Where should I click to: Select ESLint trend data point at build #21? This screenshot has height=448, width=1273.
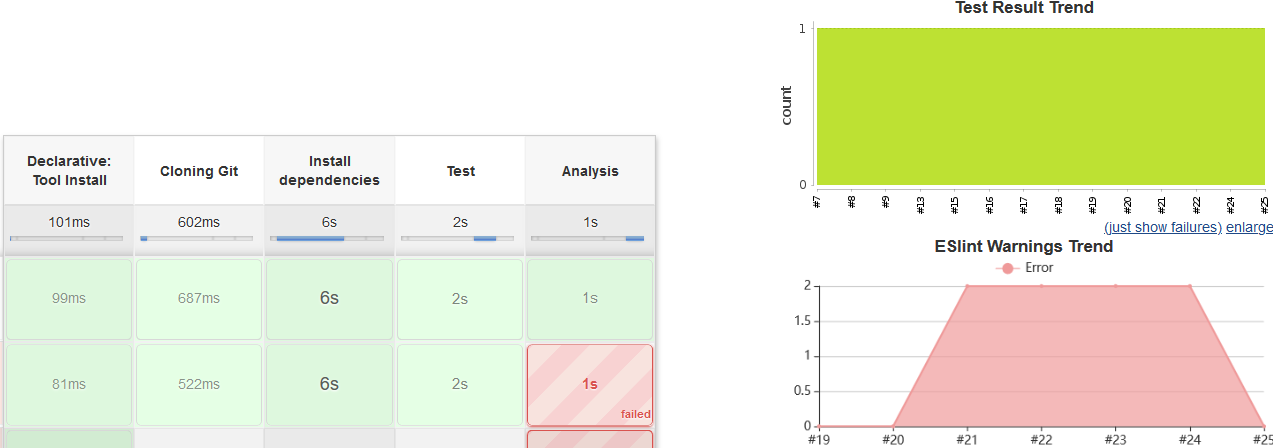(x=967, y=286)
